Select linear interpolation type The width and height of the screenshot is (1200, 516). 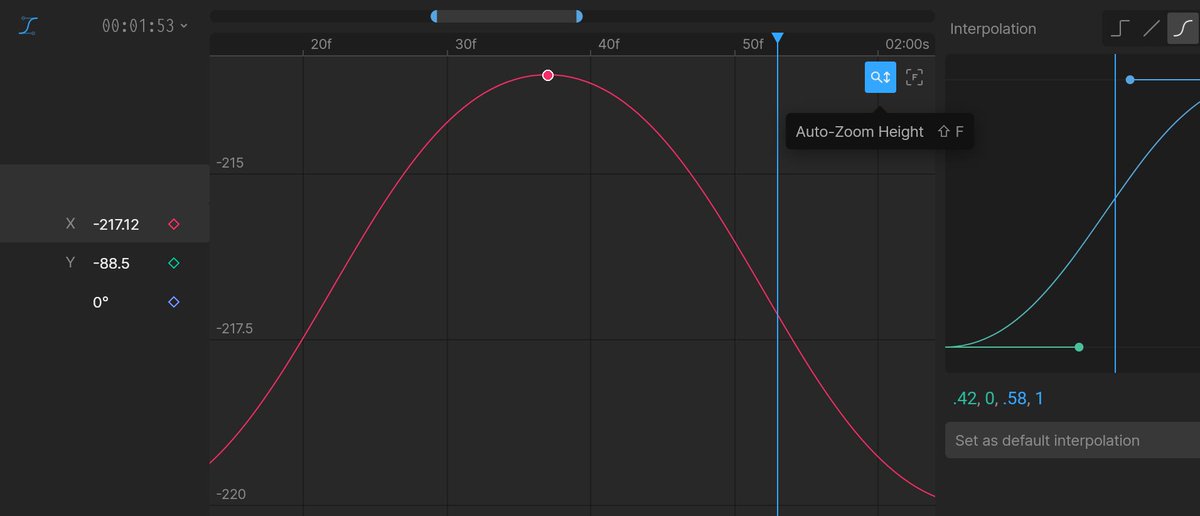click(x=1151, y=29)
